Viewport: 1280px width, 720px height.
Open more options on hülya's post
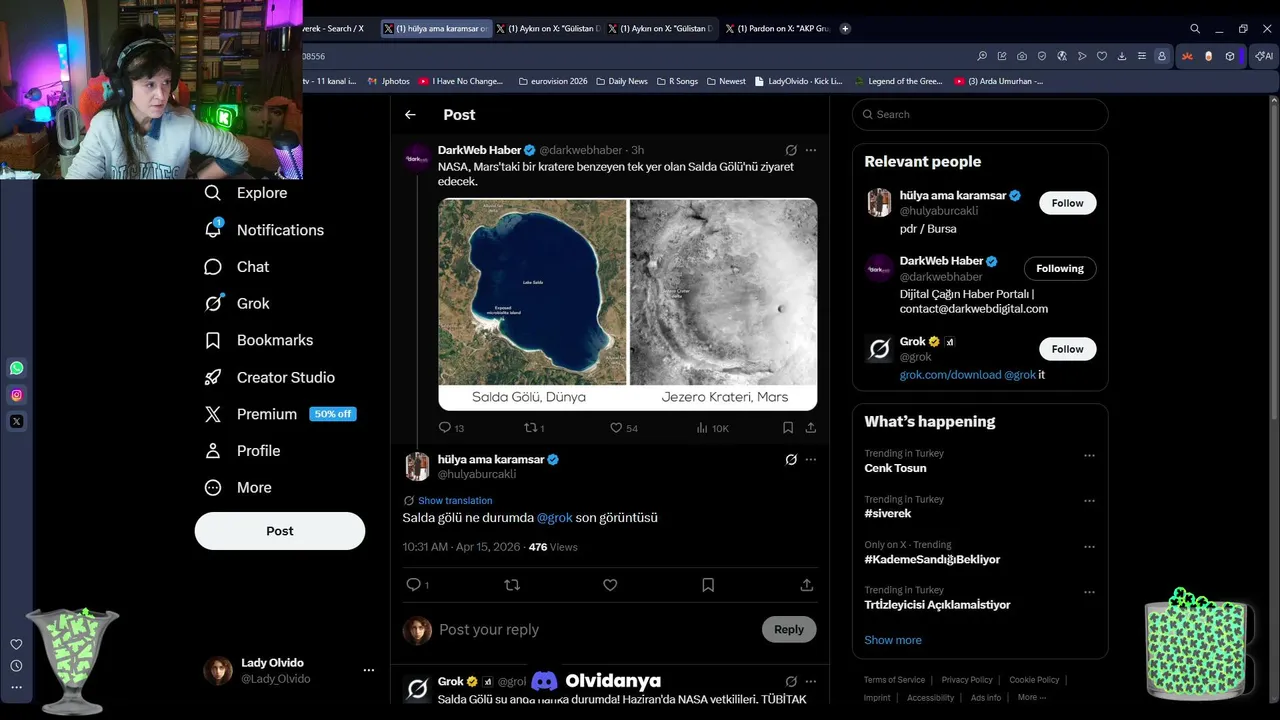pos(811,460)
